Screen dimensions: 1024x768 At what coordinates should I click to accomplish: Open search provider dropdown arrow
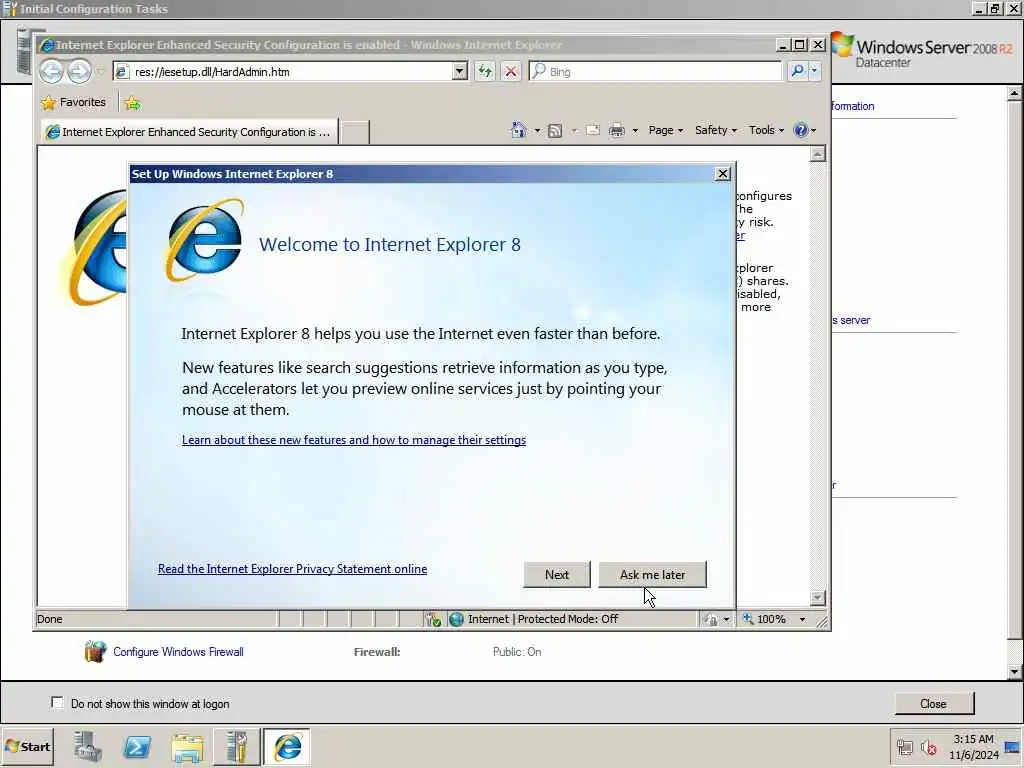814,71
